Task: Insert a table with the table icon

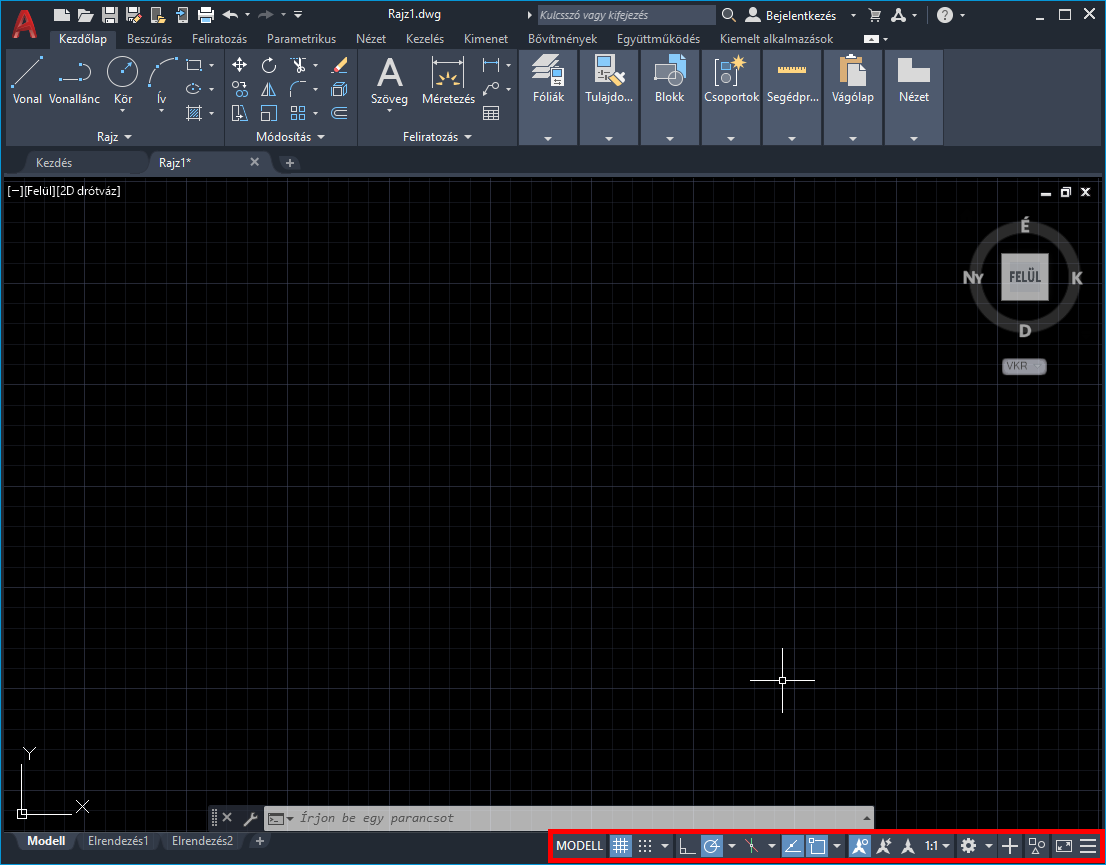Action: (491, 113)
